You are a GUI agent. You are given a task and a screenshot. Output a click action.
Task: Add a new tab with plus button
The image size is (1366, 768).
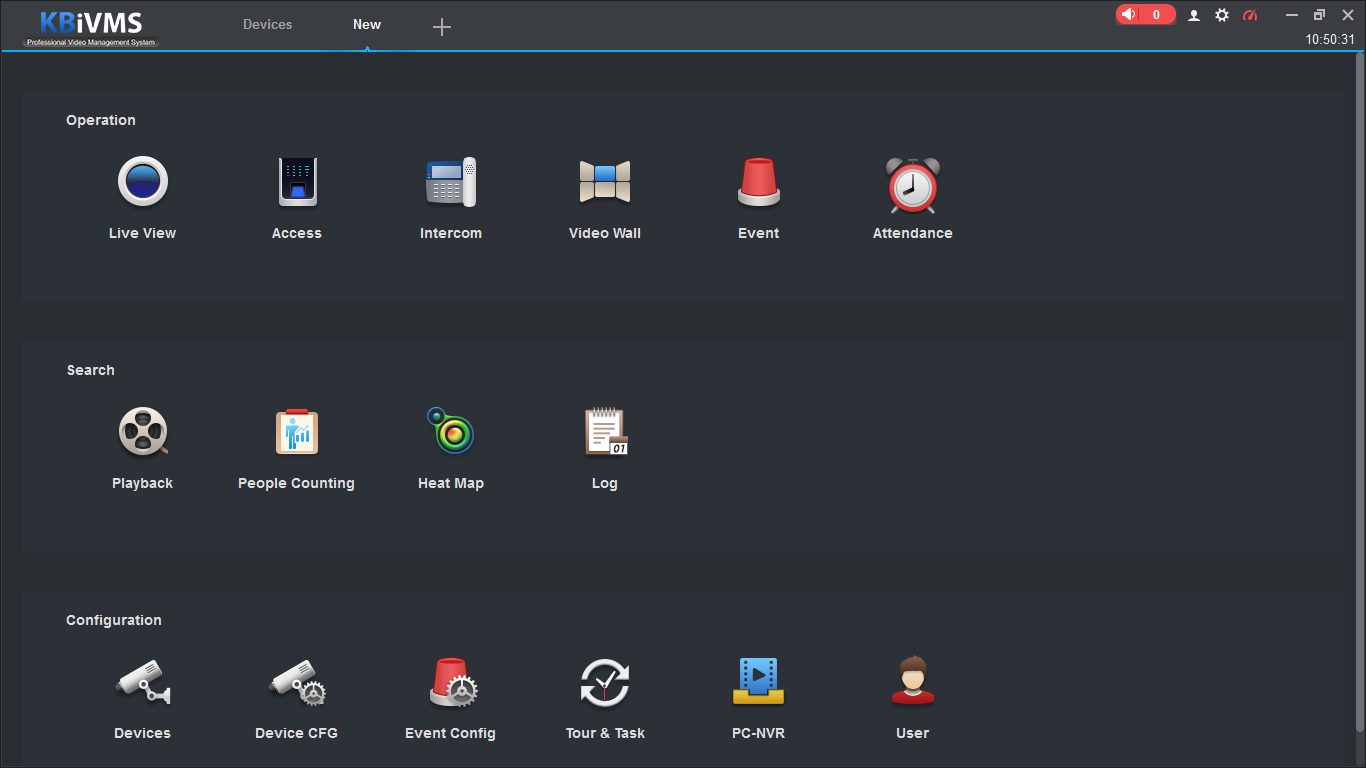pos(442,27)
